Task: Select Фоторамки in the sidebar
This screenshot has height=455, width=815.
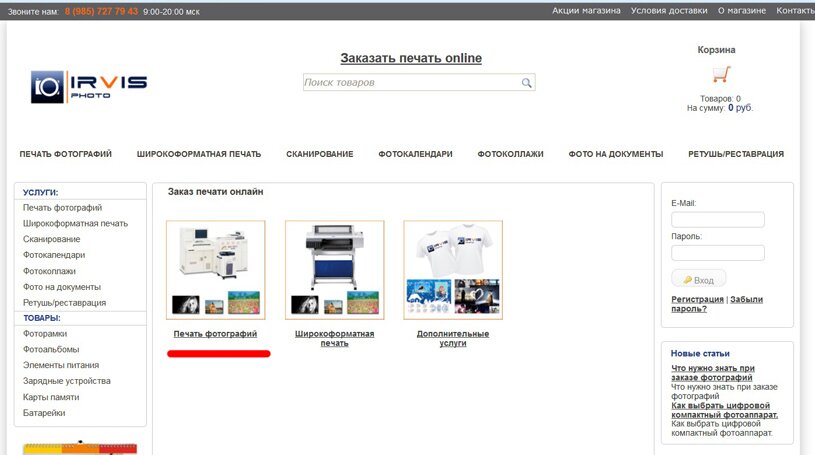Action: [45, 334]
